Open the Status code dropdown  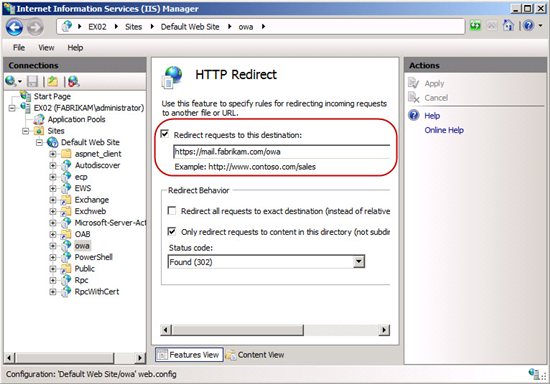(358, 262)
